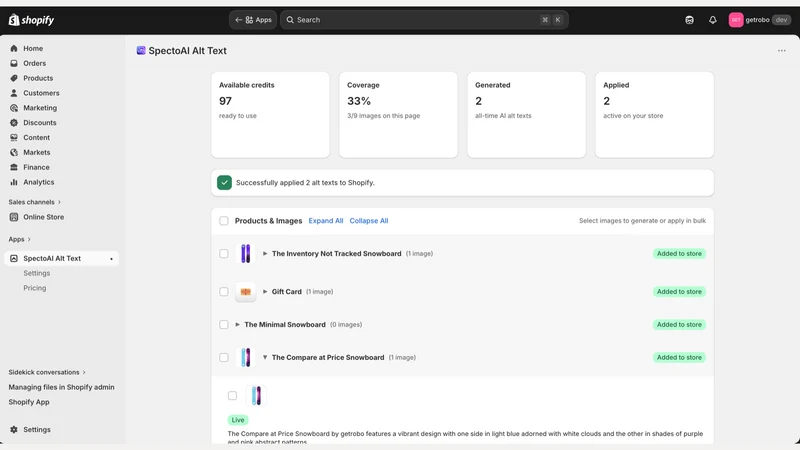Click Added to store badge for Inventory Not Tracked
The height and width of the screenshot is (450, 800).
(679, 254)
